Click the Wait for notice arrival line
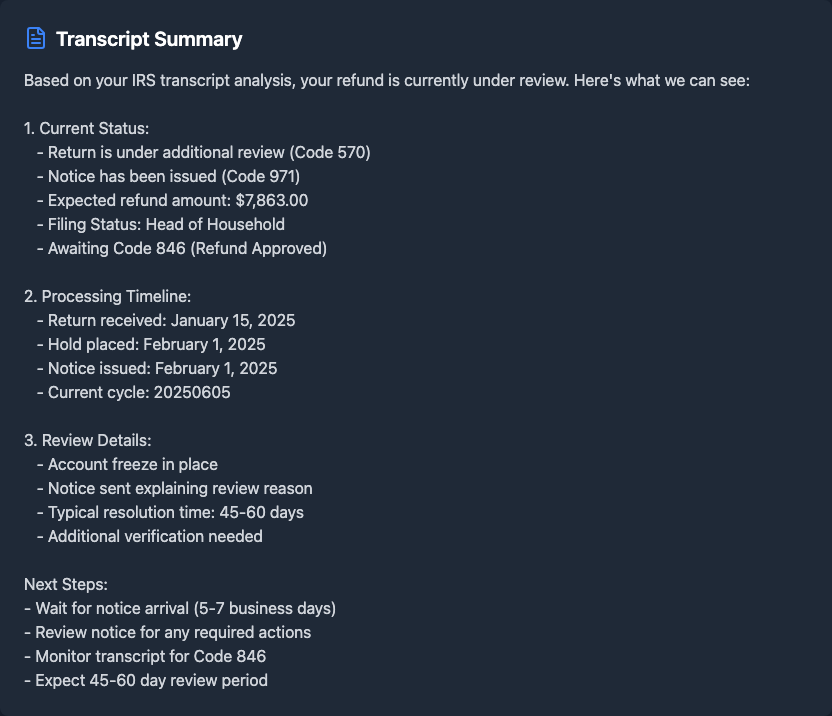 click(x=185, y=608)
